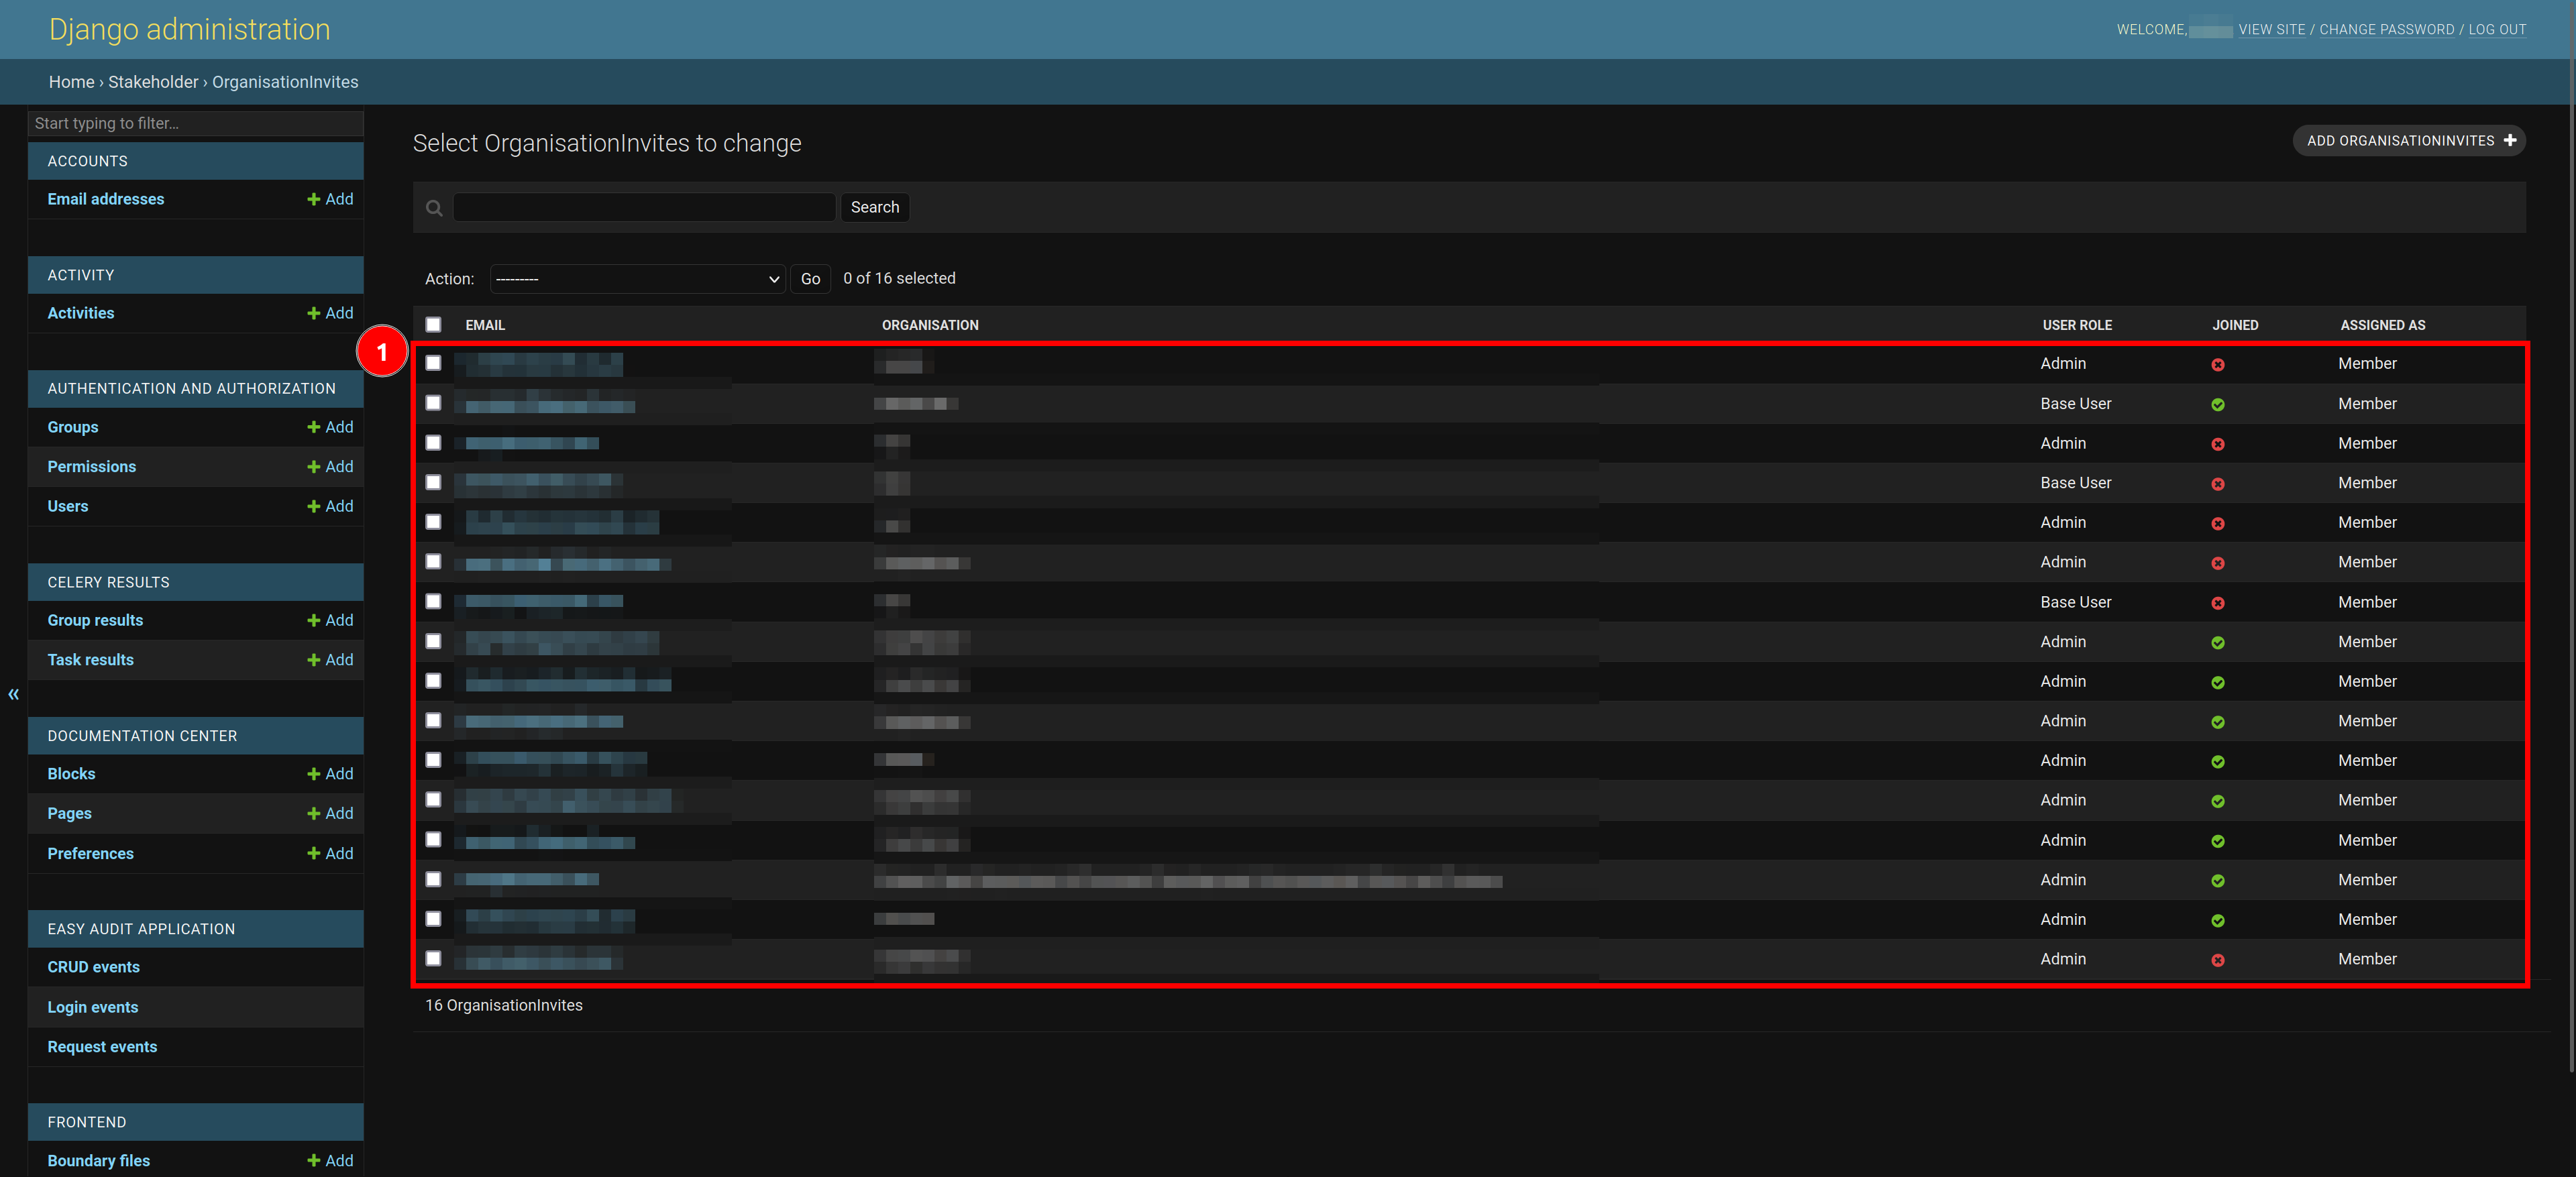
Task: Collapse the sidebar using the double chevron
Action: pos(13,694)
